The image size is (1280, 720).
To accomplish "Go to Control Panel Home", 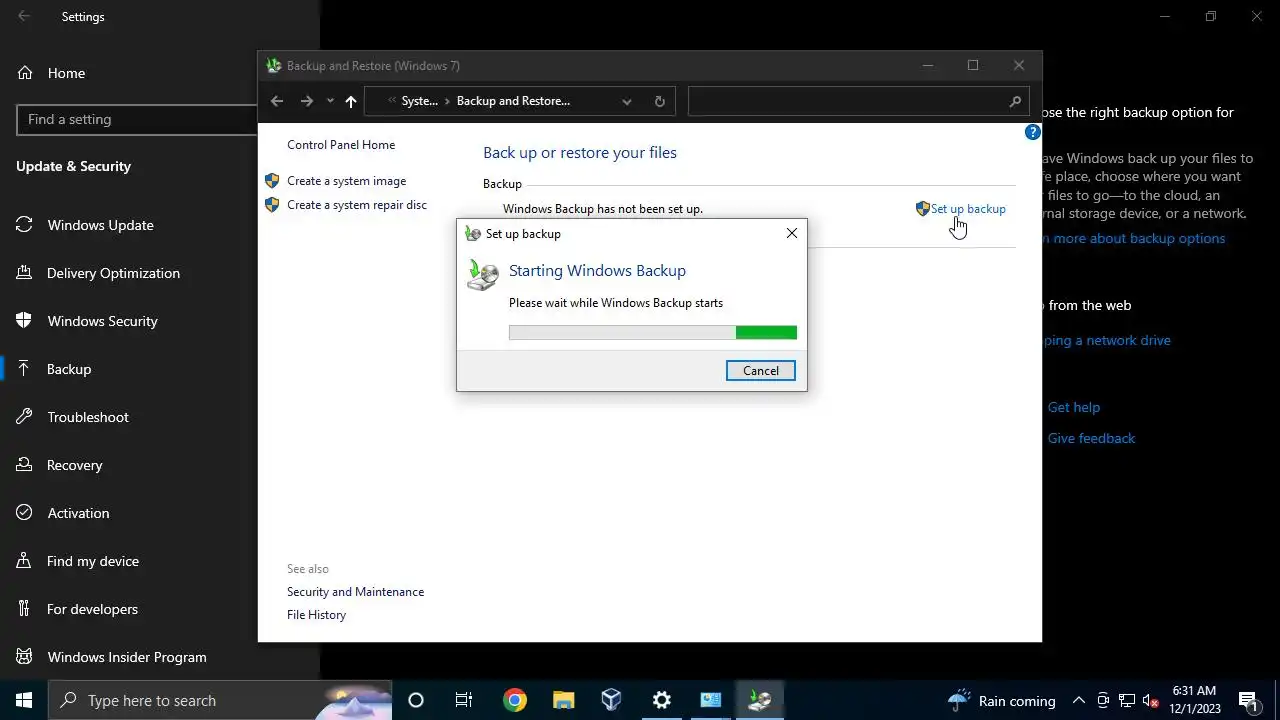I will tap(341, 145).
